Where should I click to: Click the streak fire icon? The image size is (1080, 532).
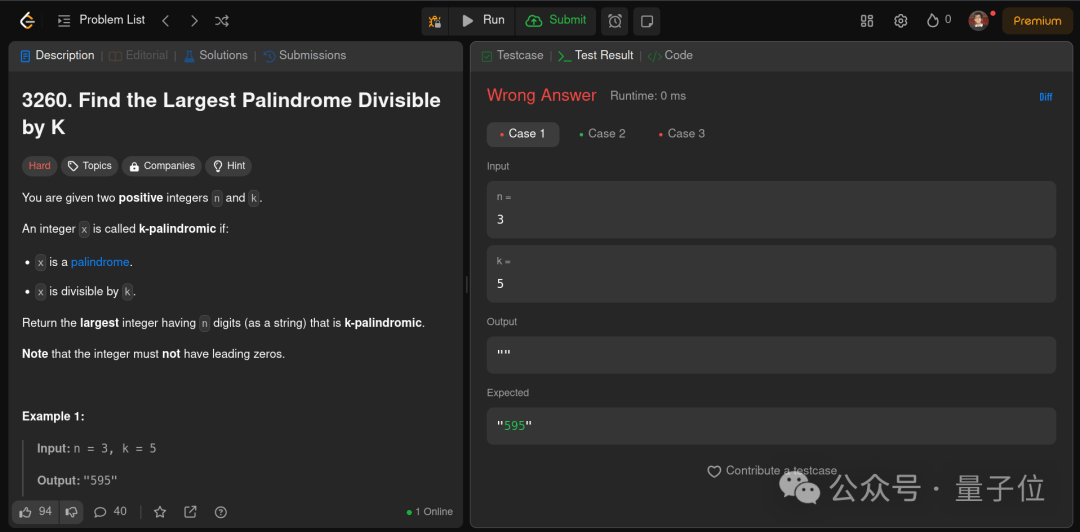click(933, 21)
